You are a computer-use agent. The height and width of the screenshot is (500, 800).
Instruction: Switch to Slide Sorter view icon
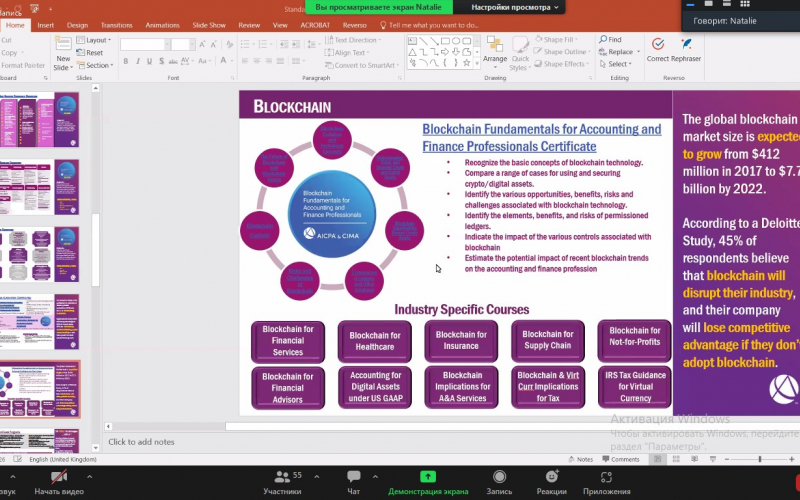(x=676, y=459)
